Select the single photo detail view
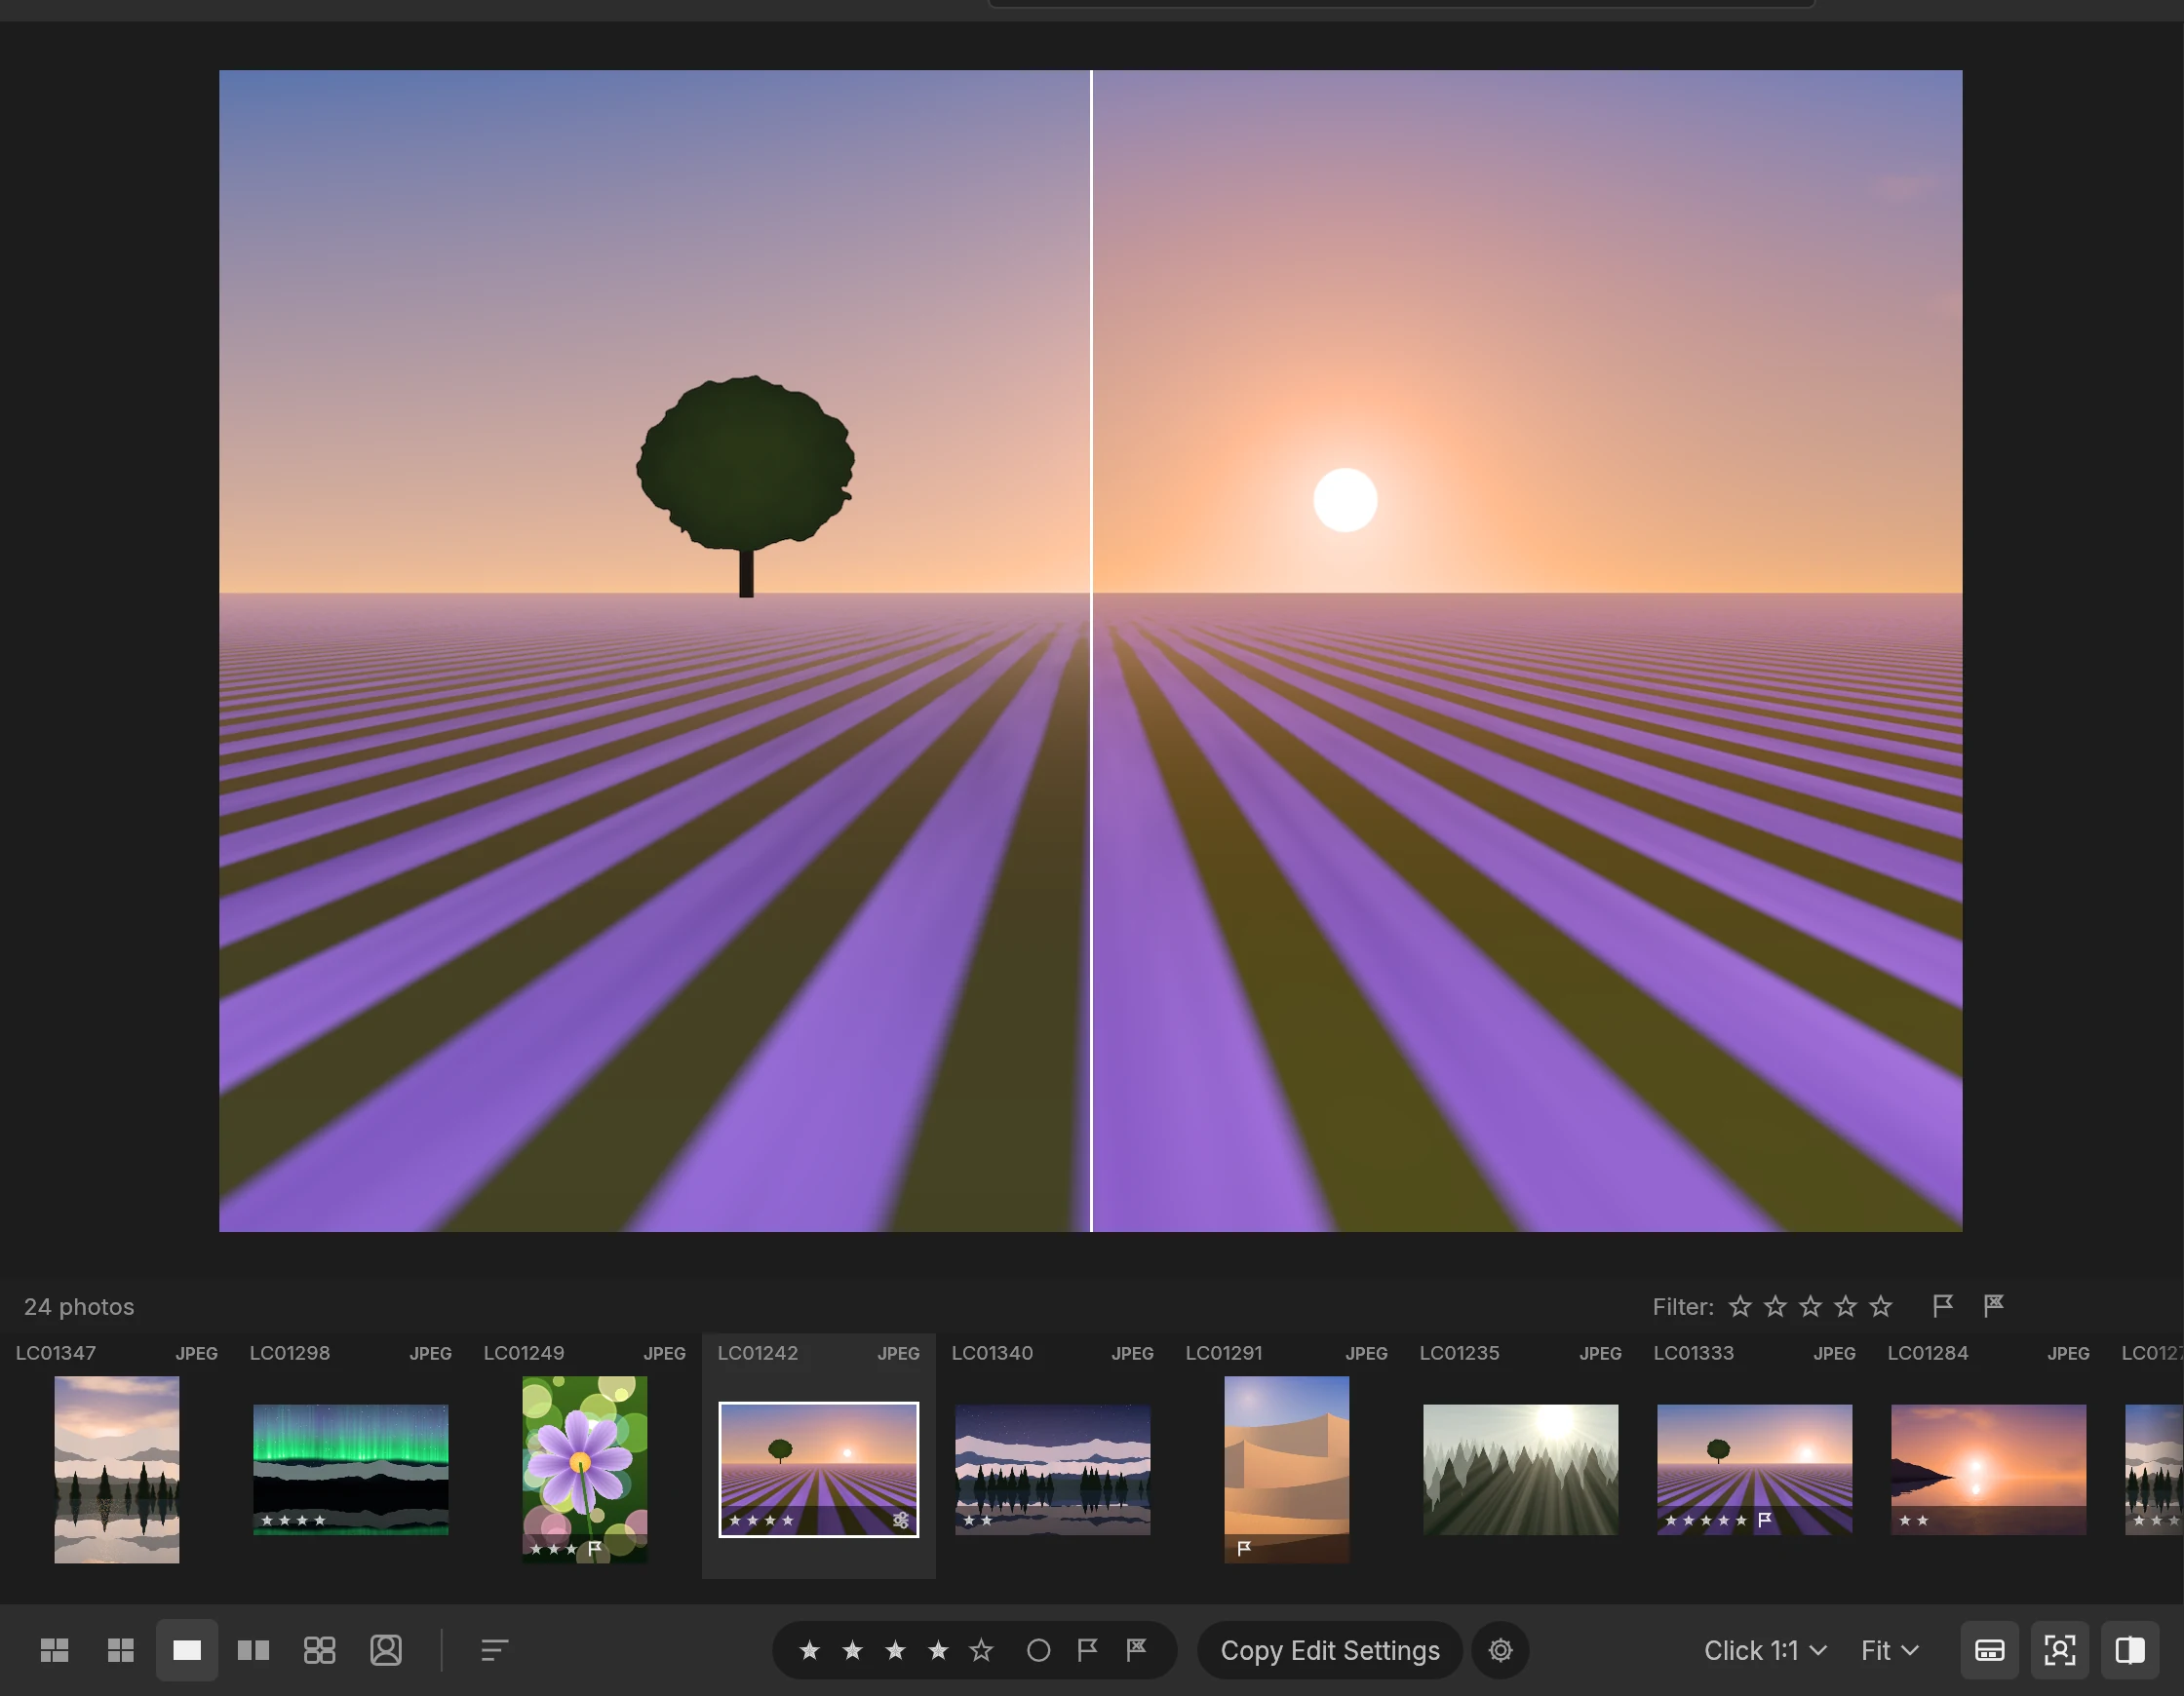Screen dimensions: 2184x1696 point(187,1650)
